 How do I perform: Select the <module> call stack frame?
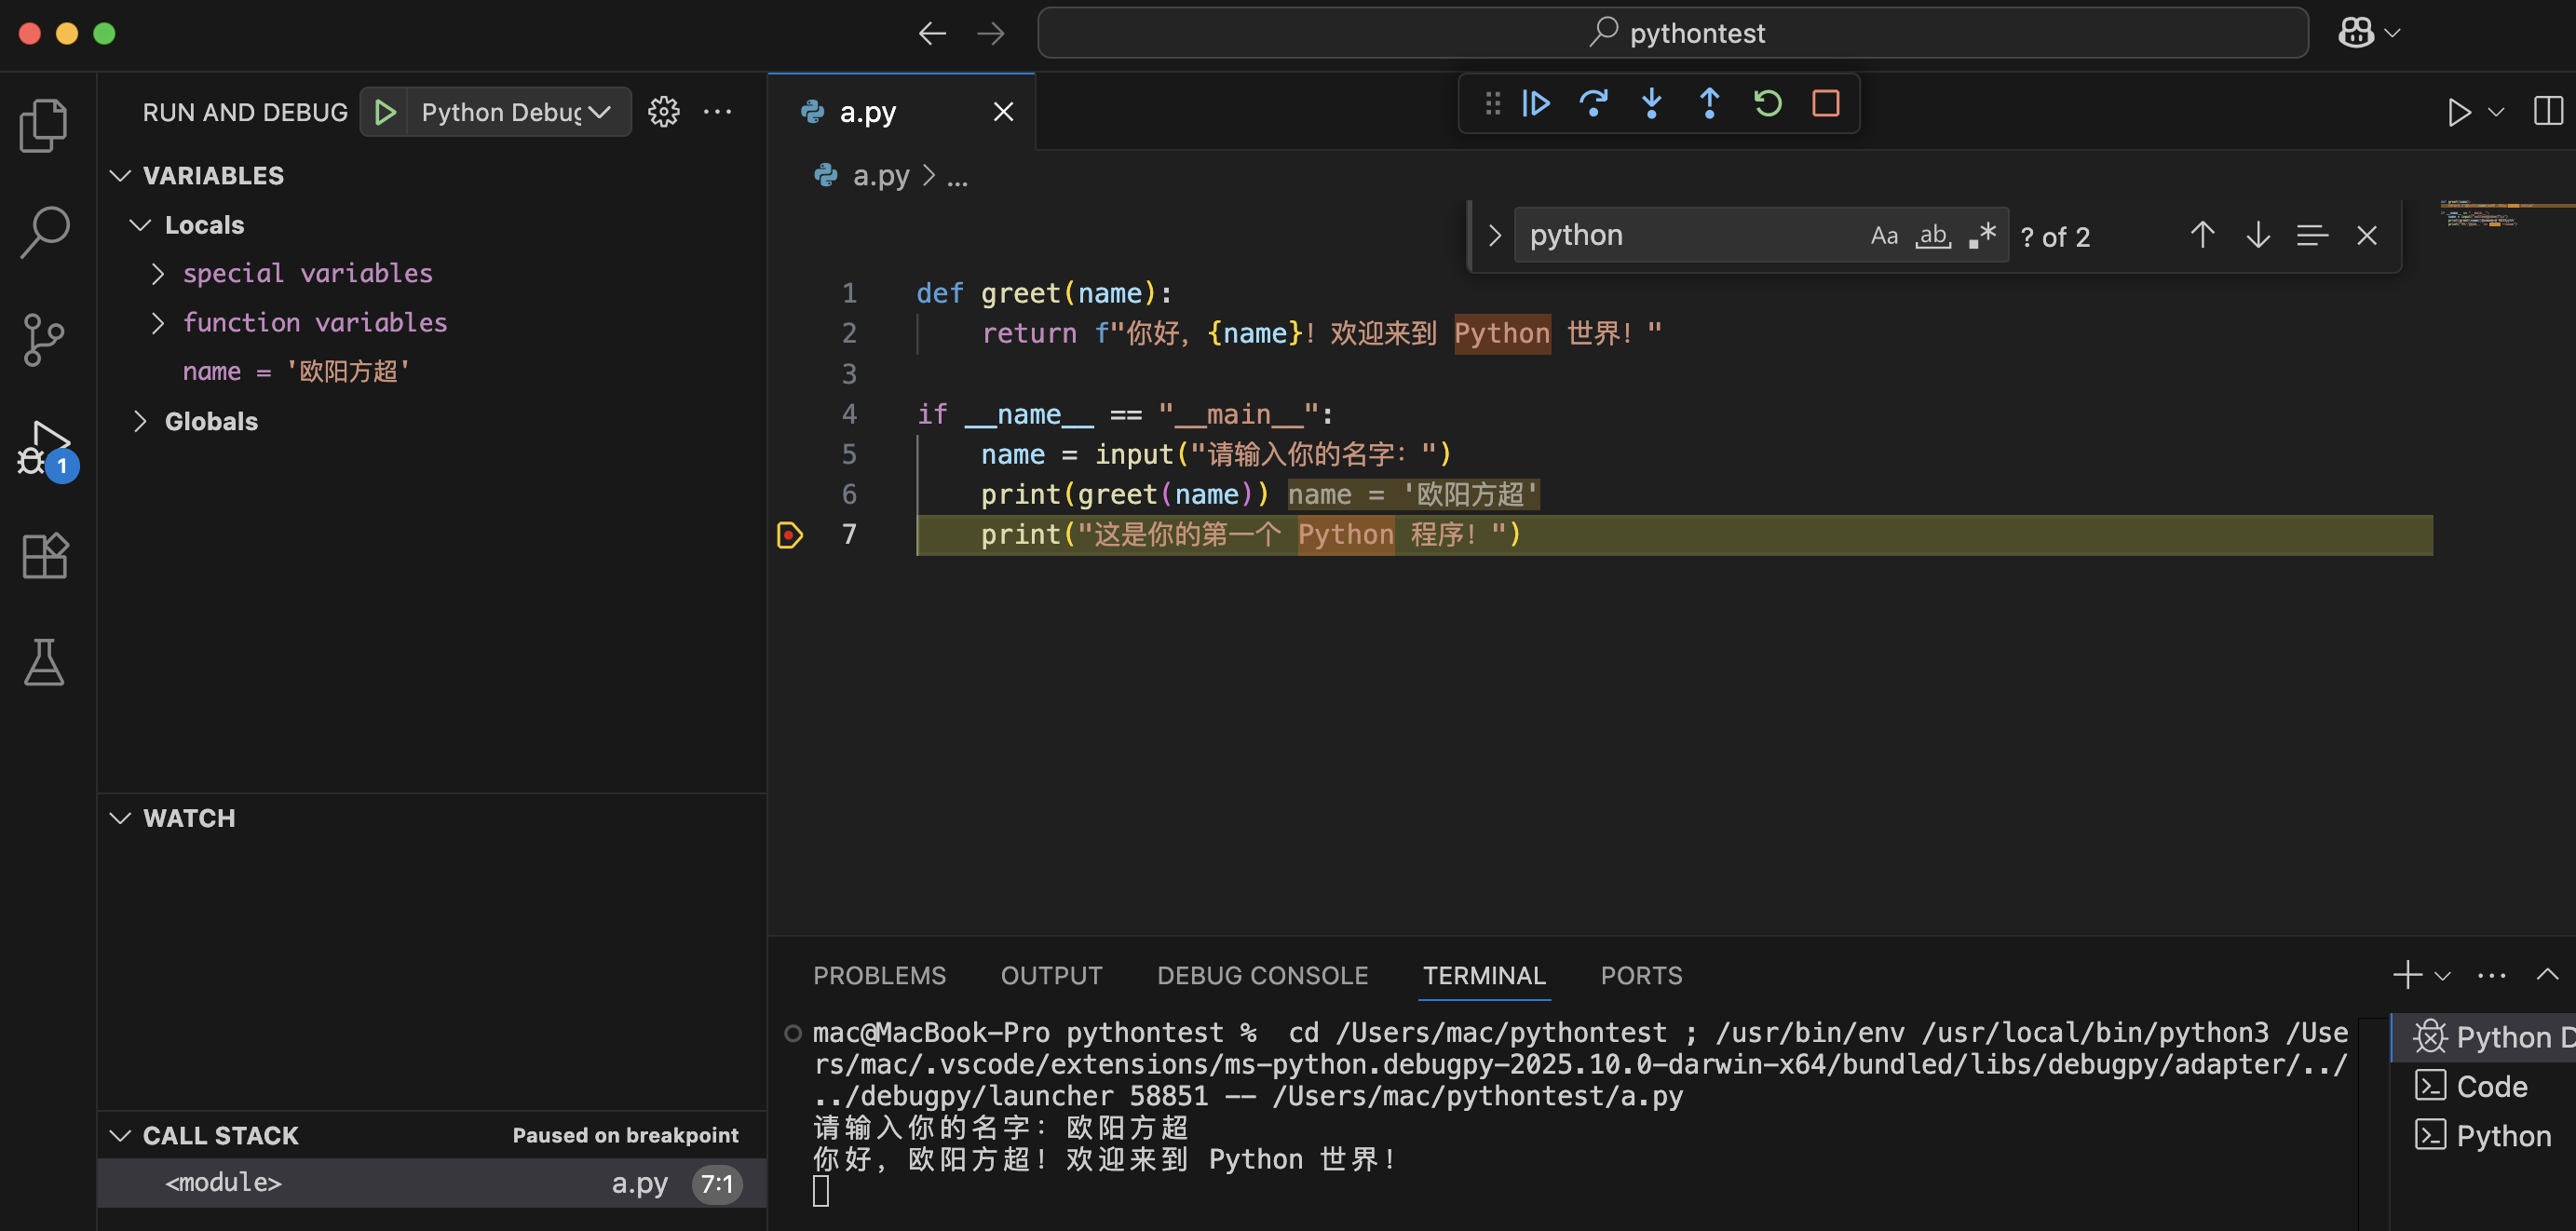click(x=432, y=1183)
